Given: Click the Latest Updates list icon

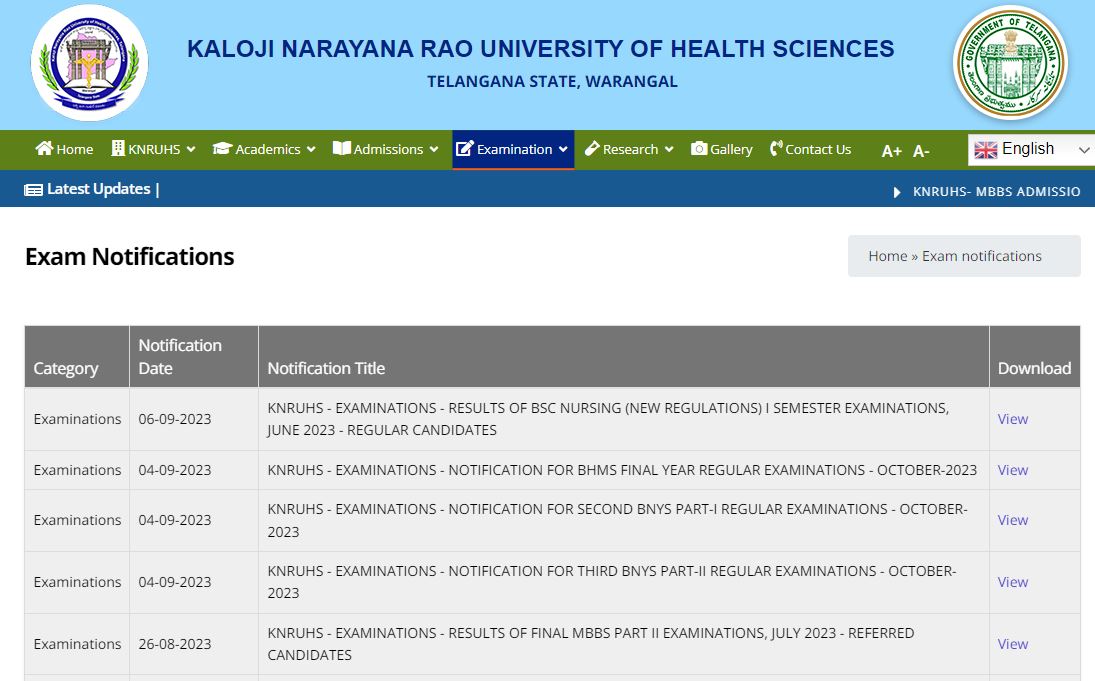Looking at the screenshot, I should point(34,188).
